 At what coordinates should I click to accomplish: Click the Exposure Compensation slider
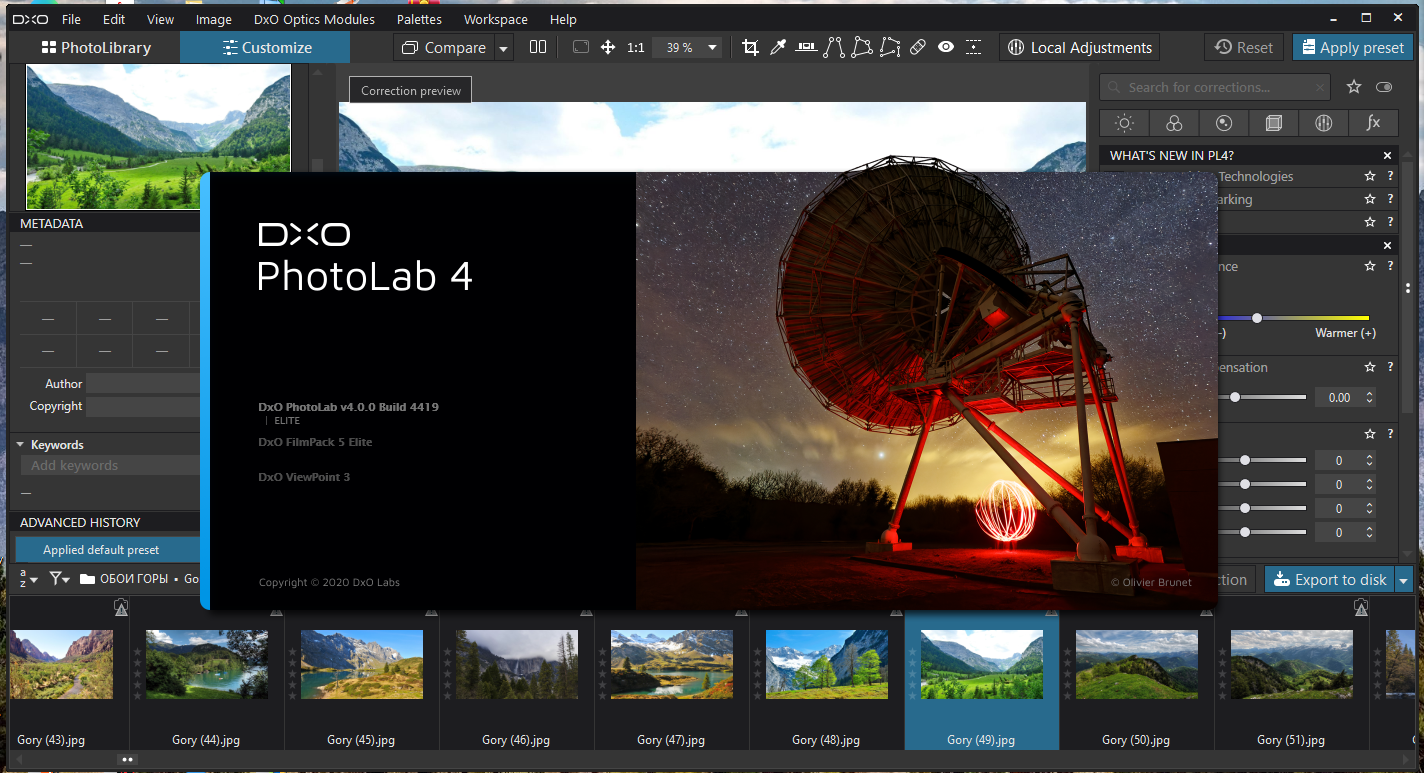click(x=1235, y=398)
